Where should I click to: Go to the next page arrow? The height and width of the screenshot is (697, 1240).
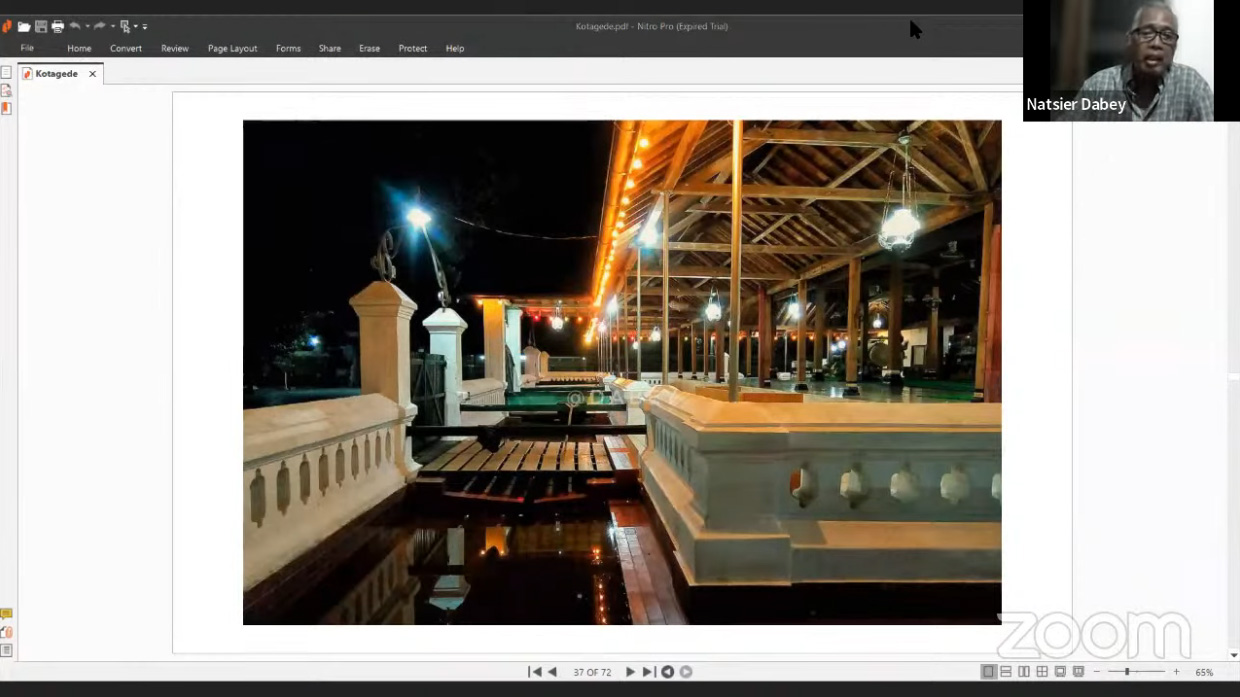[630, 672]
